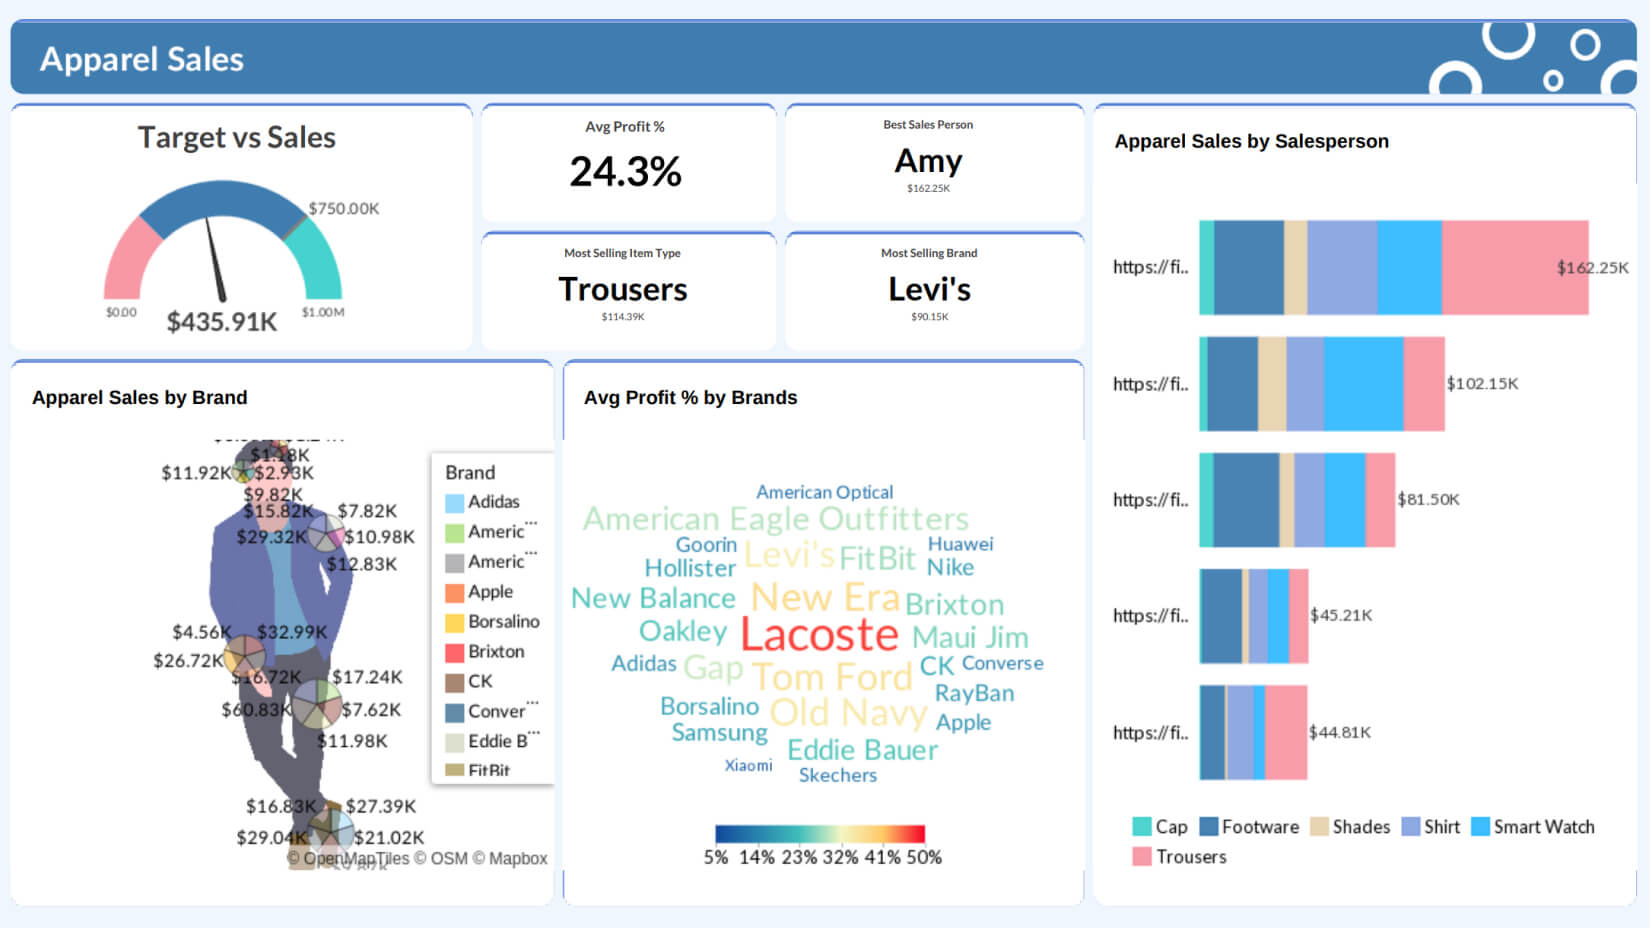Image resolution: width=1650 pixels, height=928 pixels.
Task: Click the $32.99K map pie marker label
Action: point(292,632)
